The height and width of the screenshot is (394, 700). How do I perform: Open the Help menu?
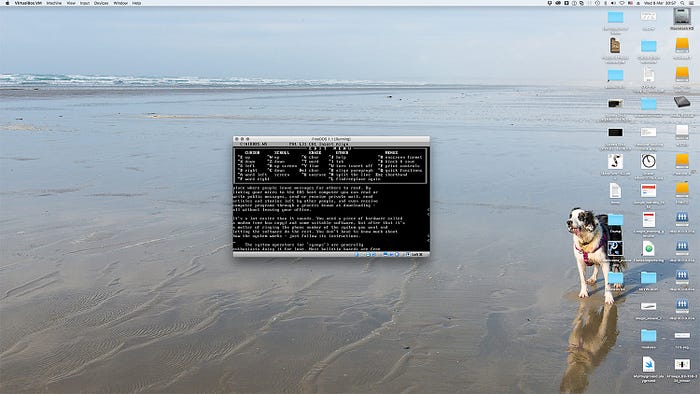point(137,3)
